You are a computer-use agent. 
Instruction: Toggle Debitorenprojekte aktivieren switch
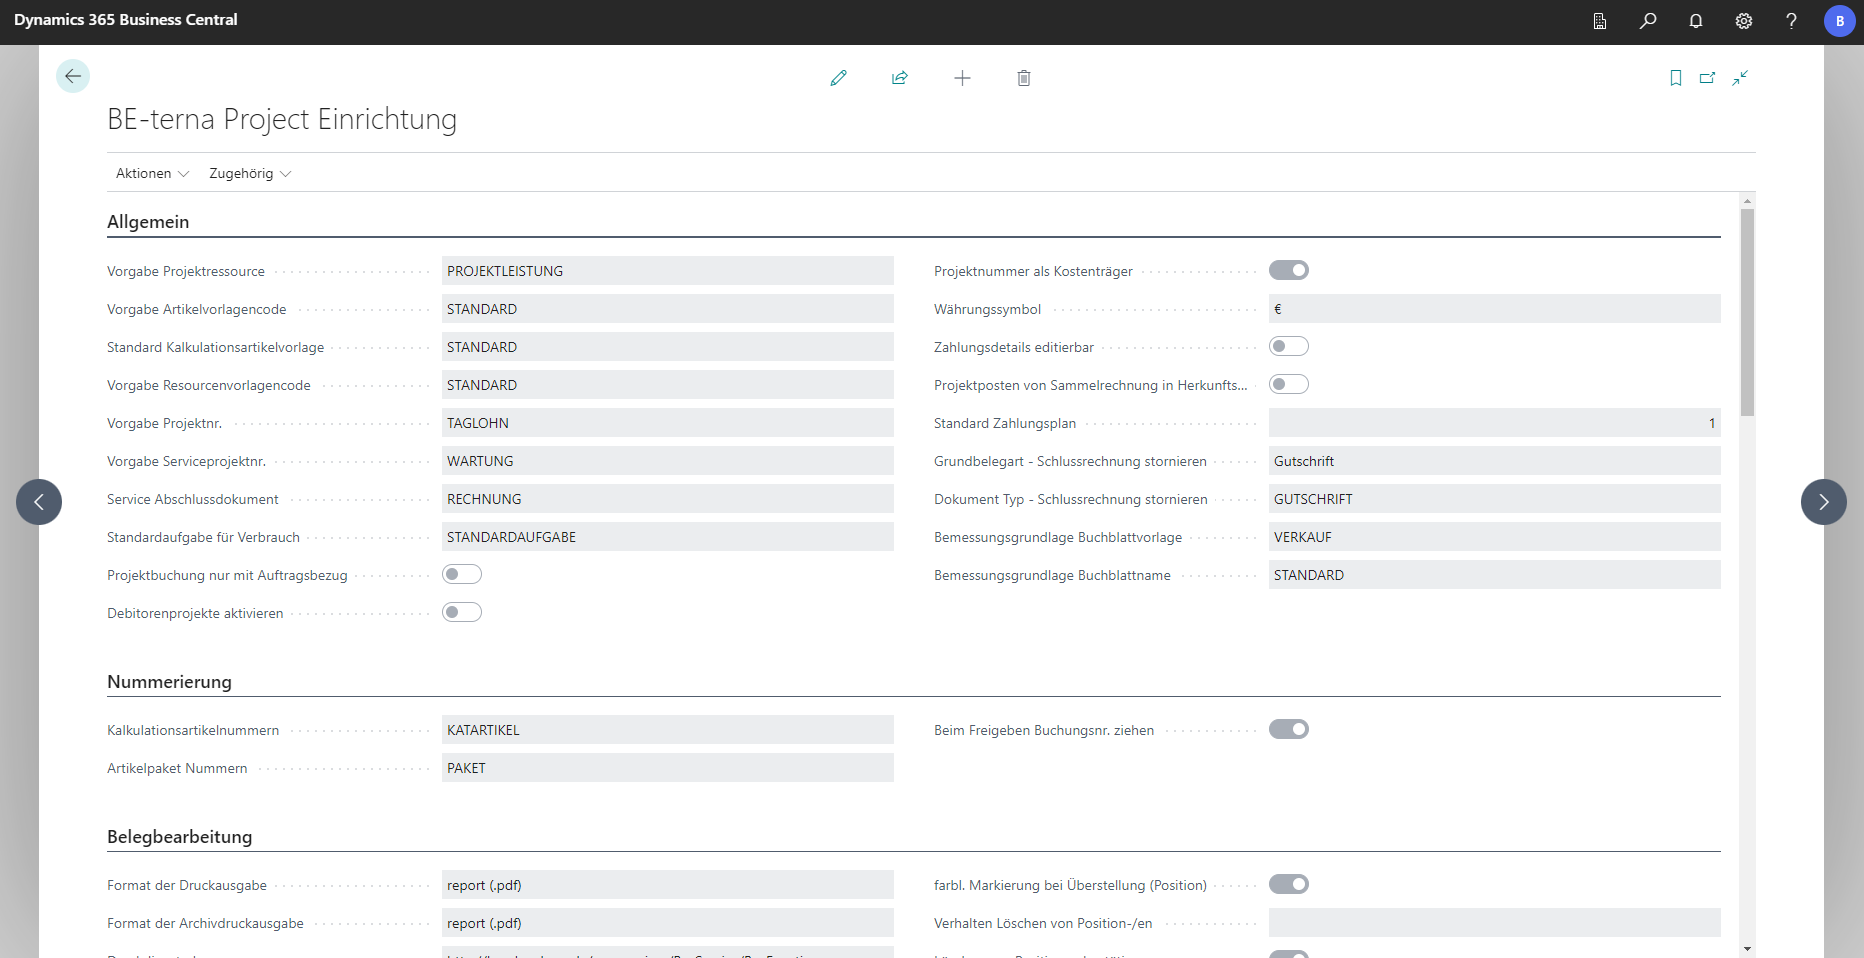[x=462, y=612]
